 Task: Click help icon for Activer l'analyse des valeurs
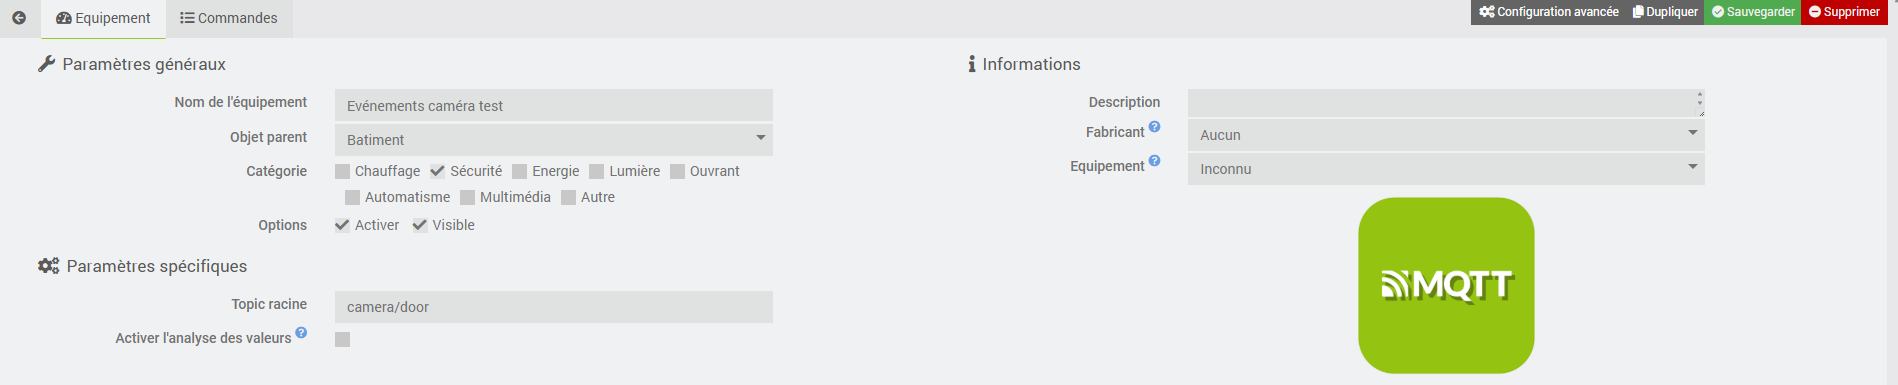301,333
